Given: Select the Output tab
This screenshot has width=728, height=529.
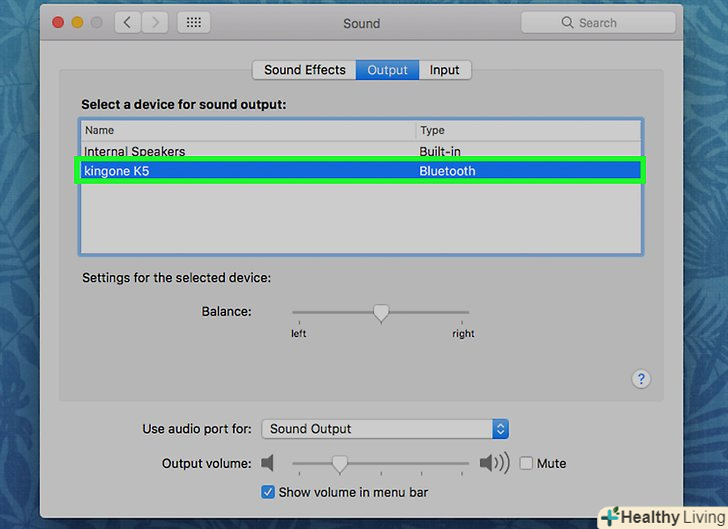Looking at the screenshot, I should [x=387, y=70].
